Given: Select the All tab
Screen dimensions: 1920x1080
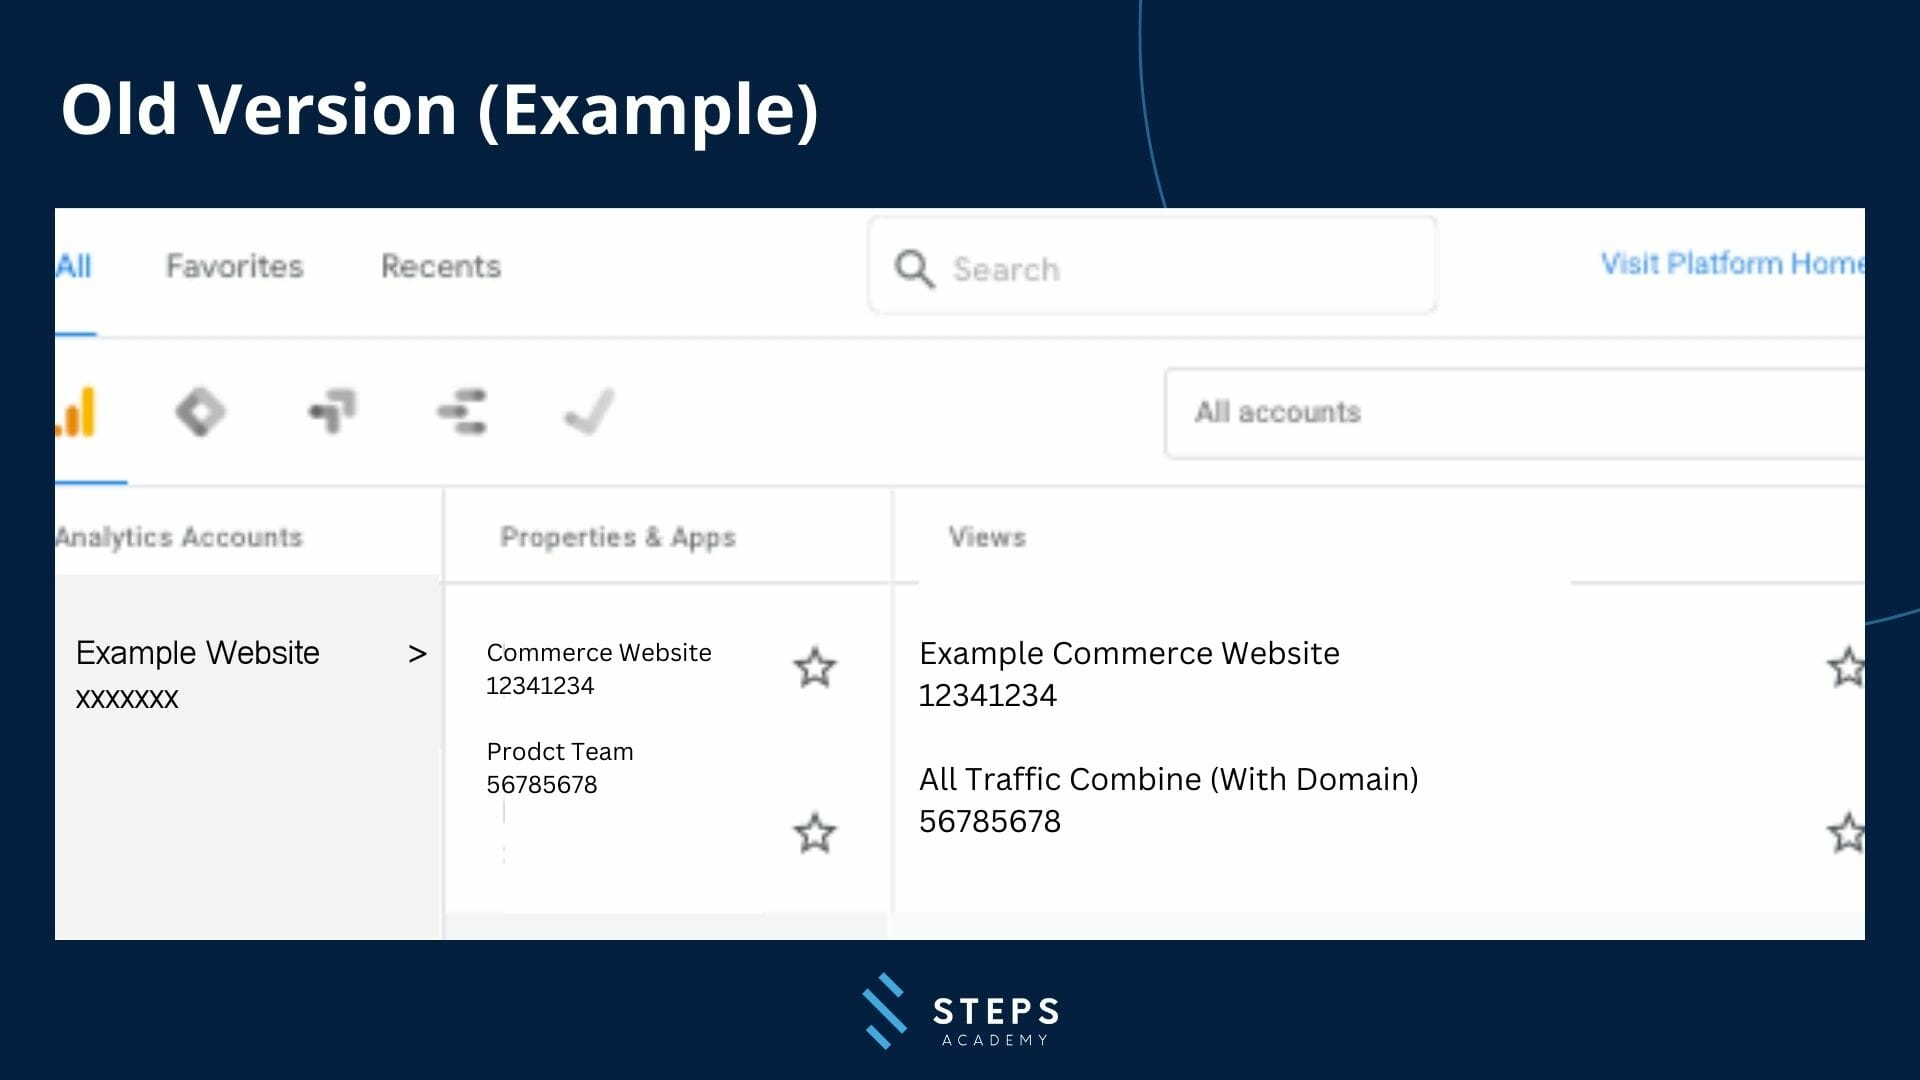Looking at the screenshot, I should [74, 266].
